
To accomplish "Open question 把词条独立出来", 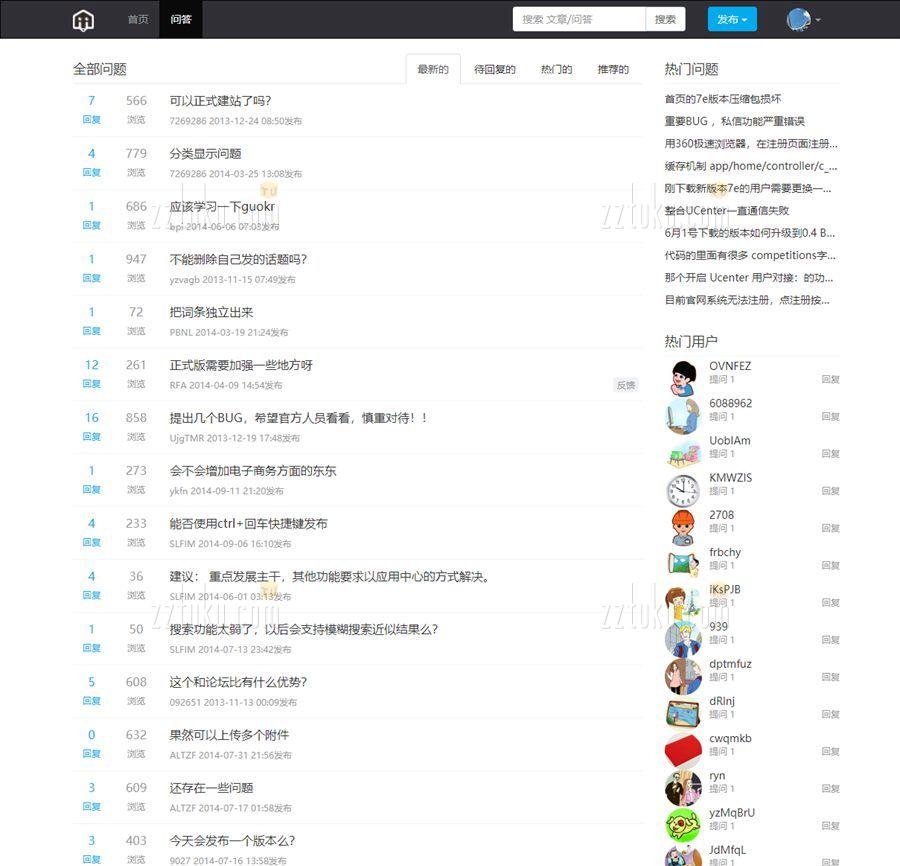I will [211, 312].
